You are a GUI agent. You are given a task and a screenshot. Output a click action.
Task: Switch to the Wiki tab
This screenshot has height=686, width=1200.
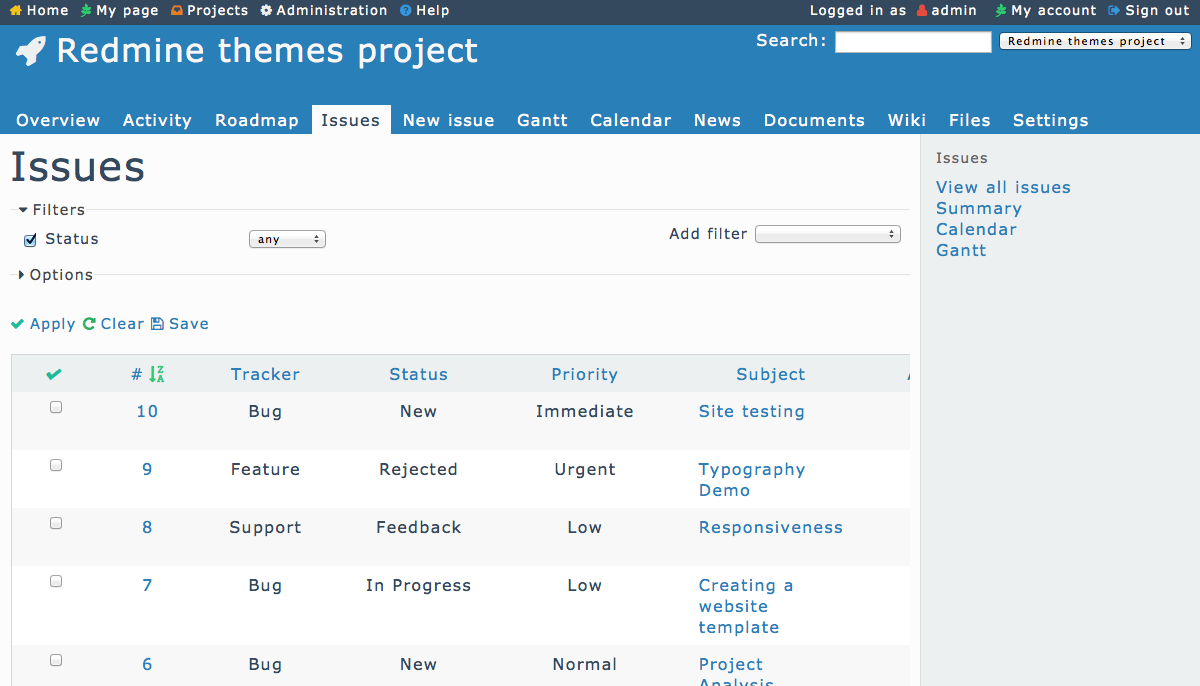(907, 120)
